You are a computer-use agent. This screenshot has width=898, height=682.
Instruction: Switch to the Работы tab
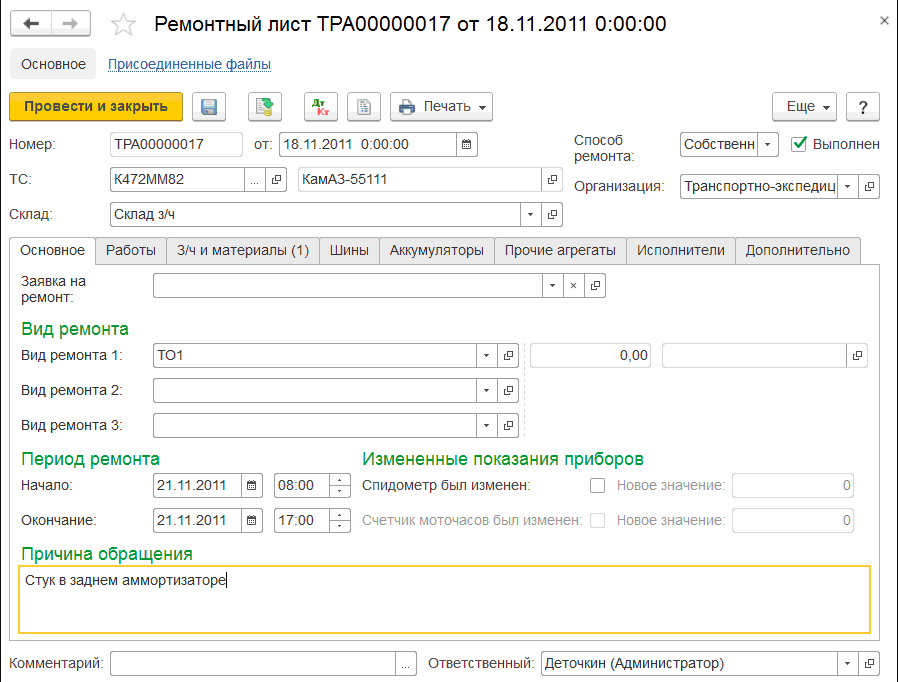click(x=131, y=250)
